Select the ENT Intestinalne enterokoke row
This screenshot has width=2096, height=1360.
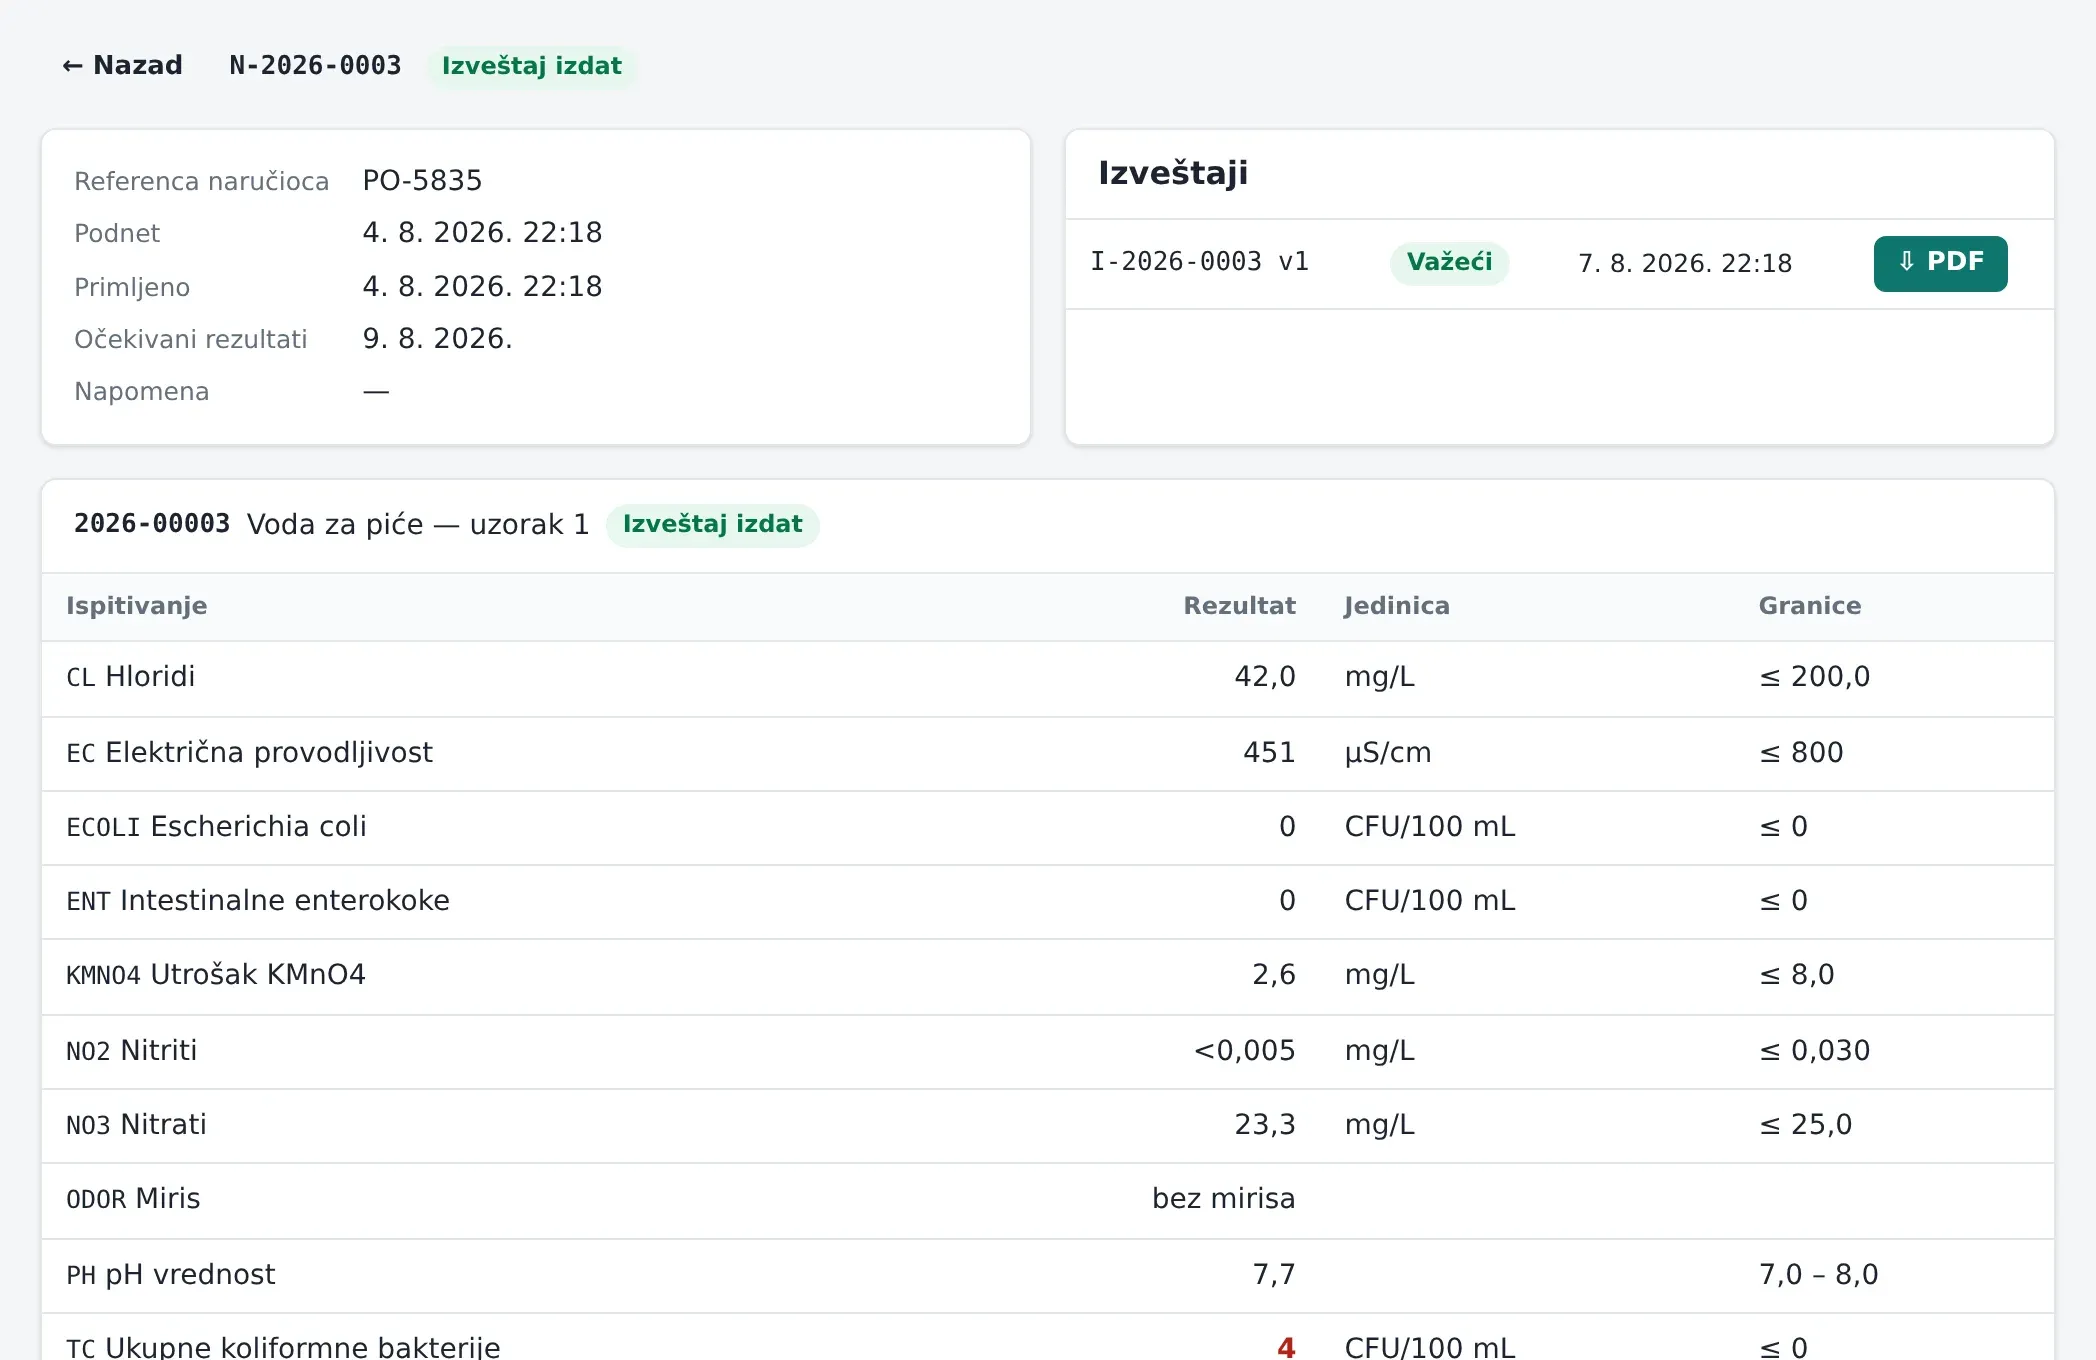coord(1048,901)
